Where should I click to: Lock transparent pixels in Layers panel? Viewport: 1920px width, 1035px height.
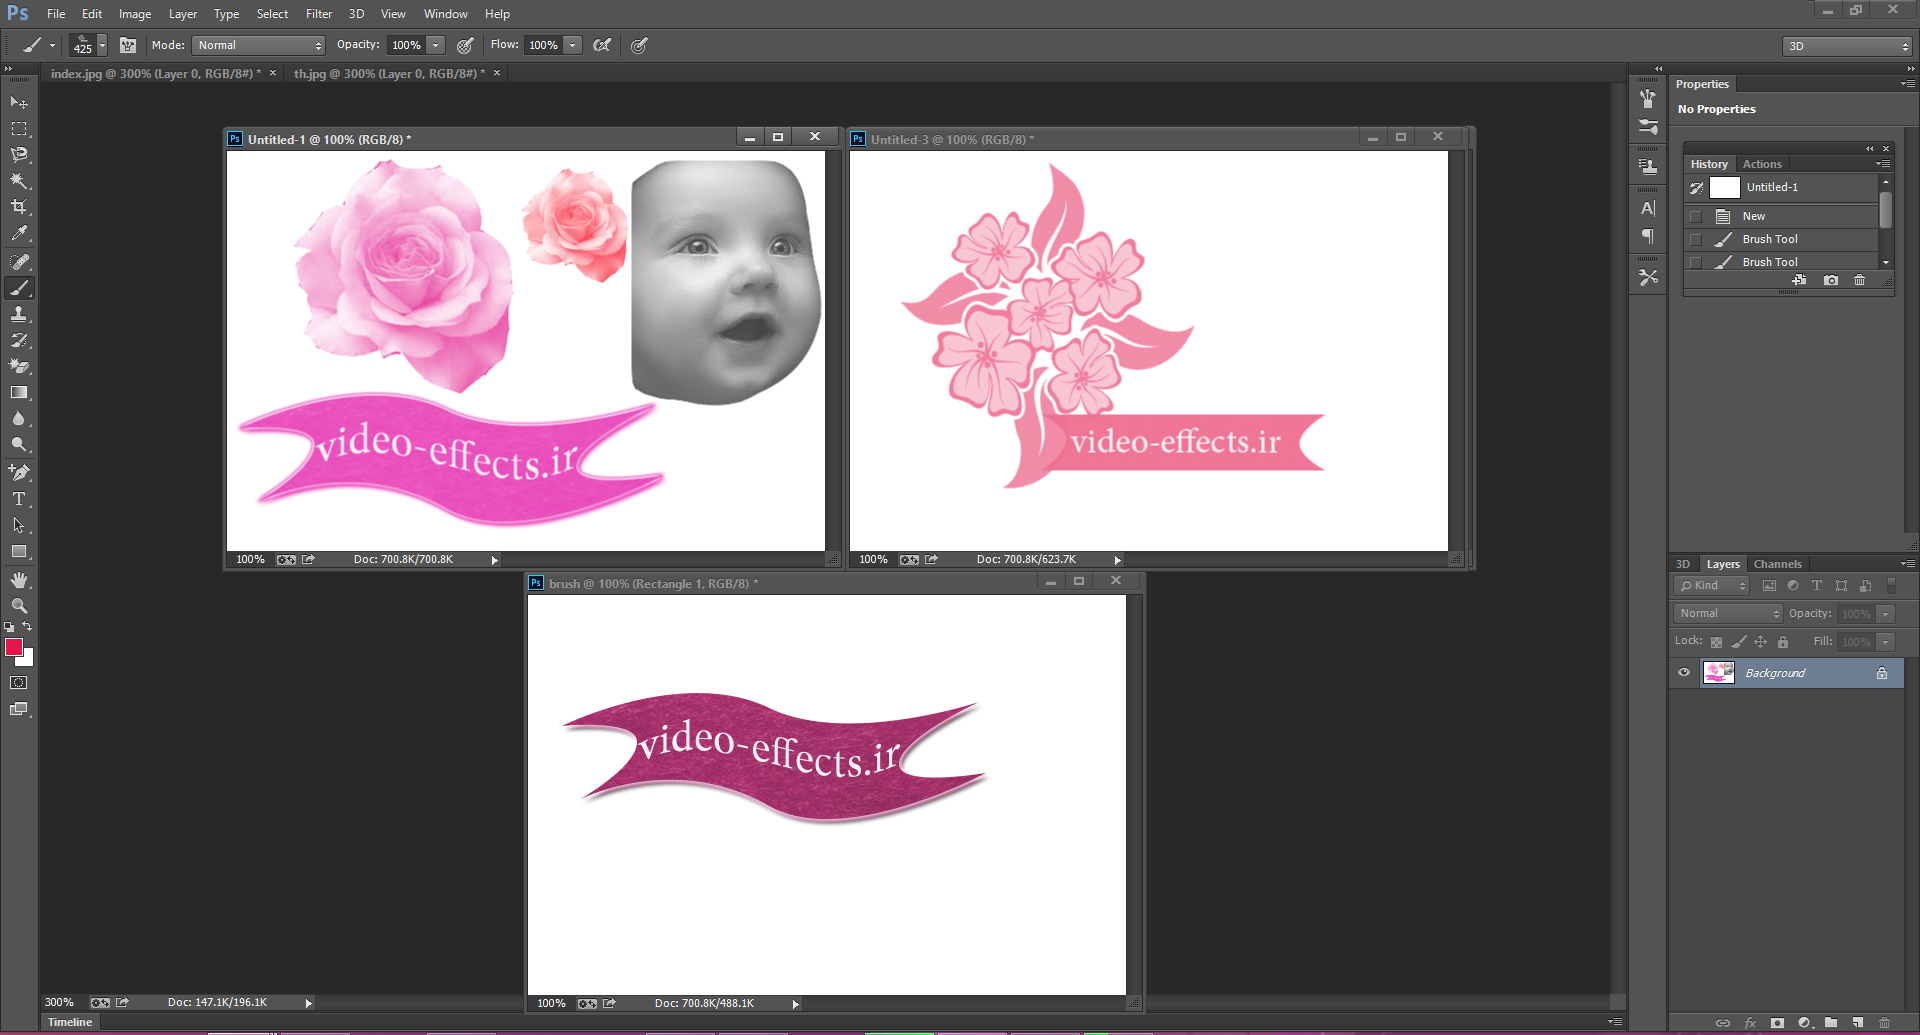[1716, 642]
